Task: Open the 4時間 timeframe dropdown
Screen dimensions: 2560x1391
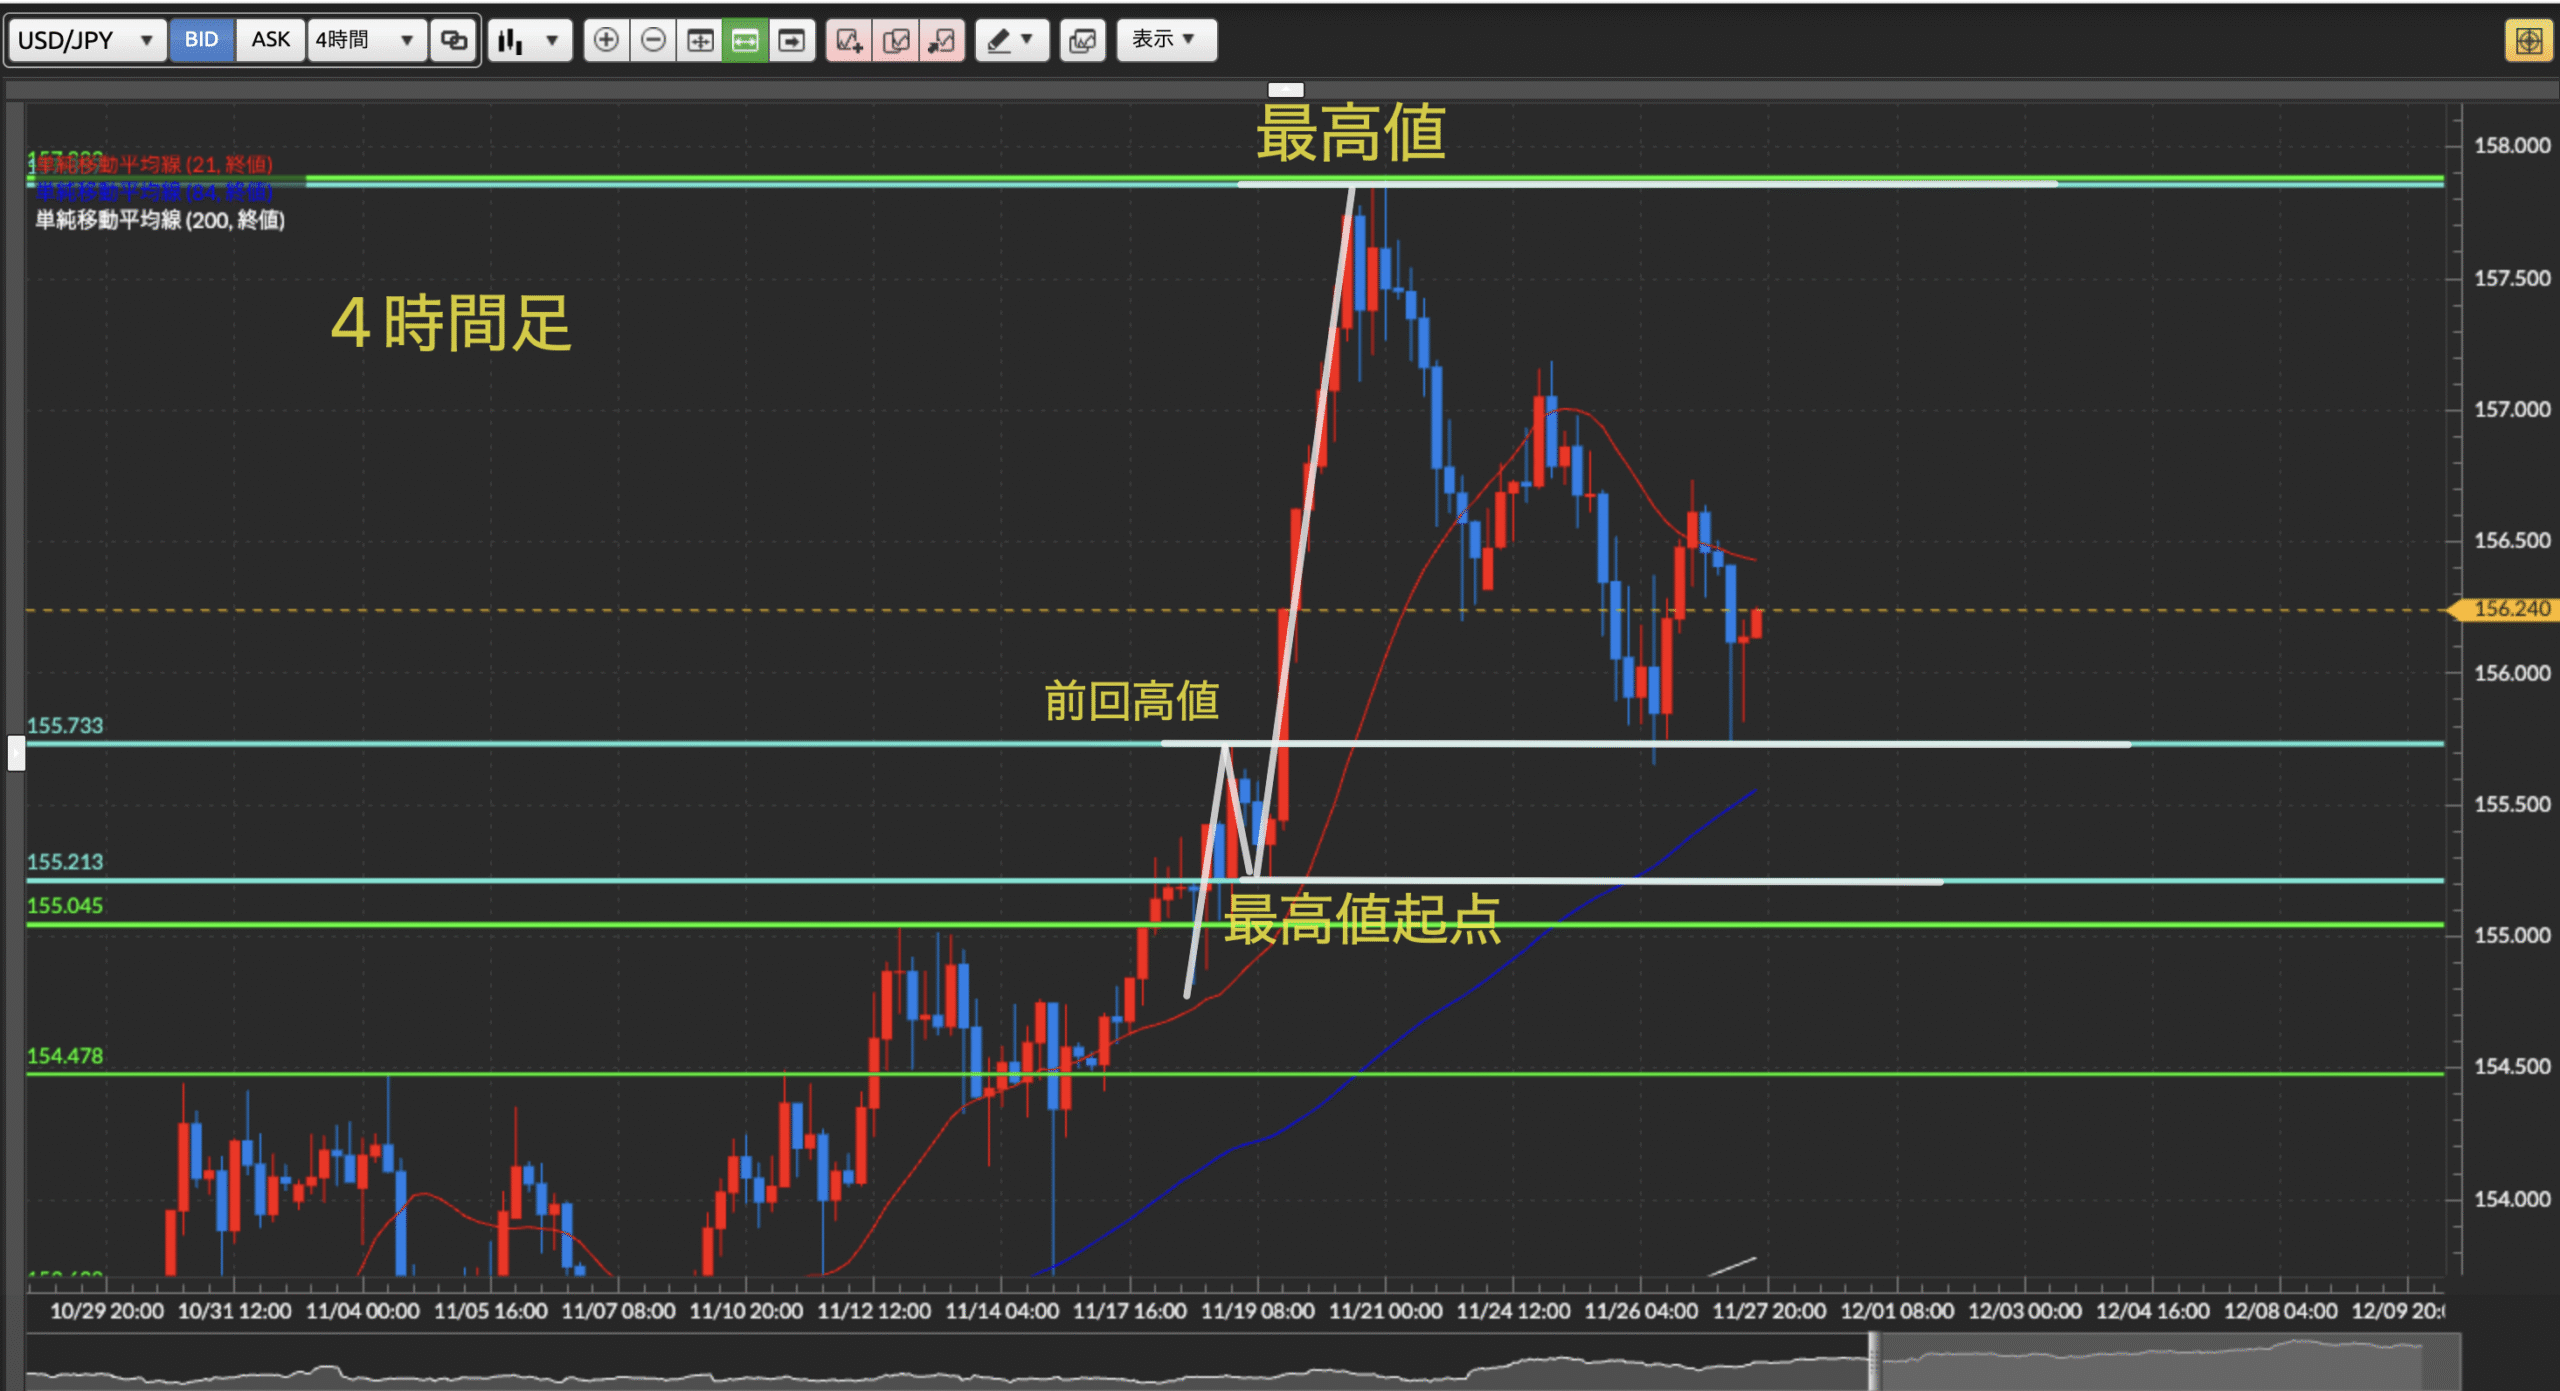Action: (365, 40)
